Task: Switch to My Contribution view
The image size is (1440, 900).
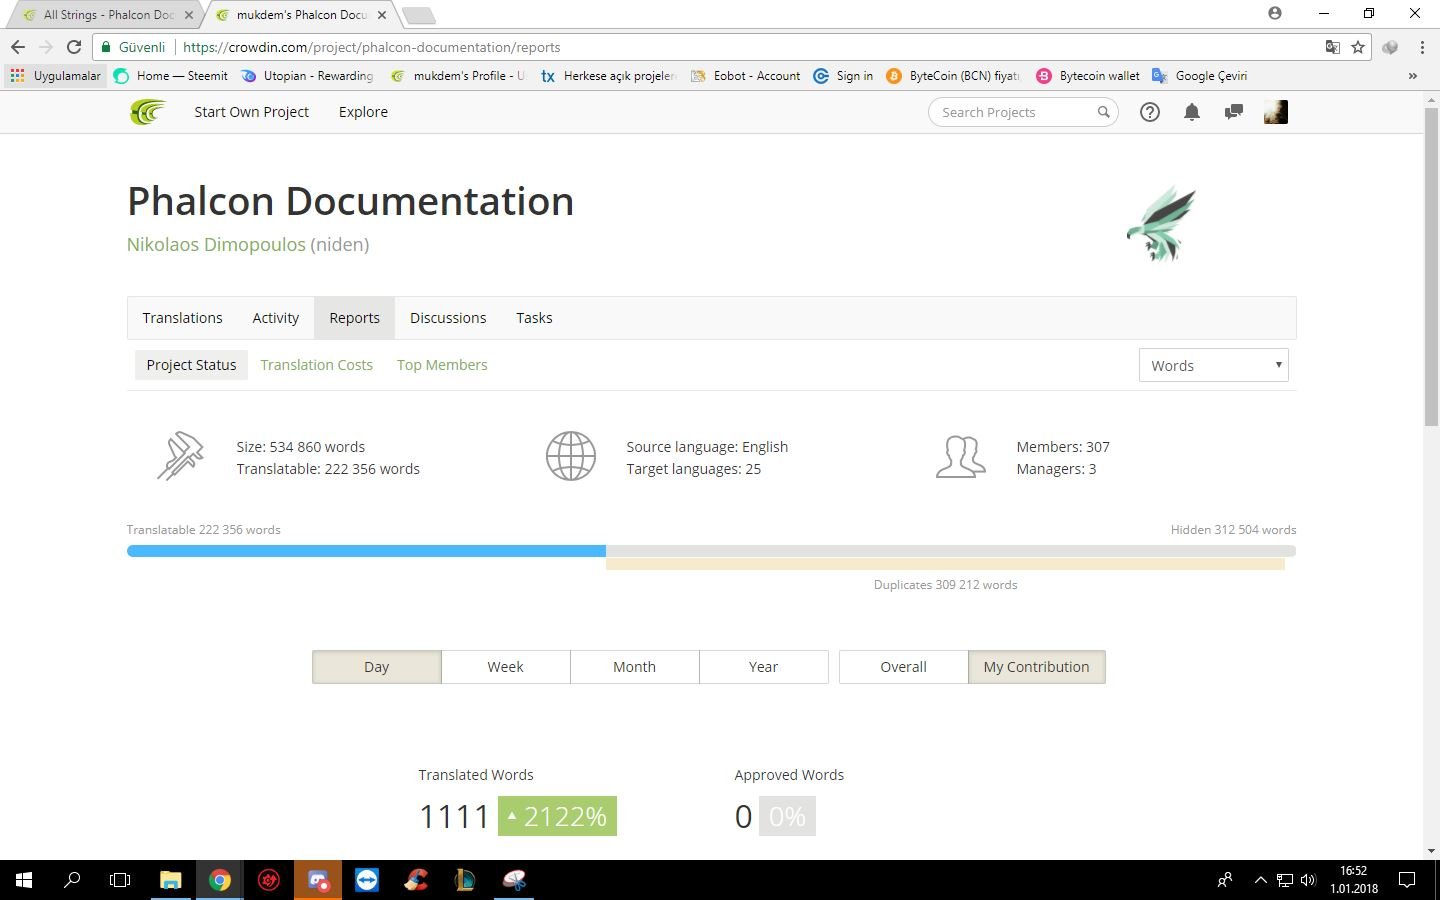Action: click(1036, 667)
